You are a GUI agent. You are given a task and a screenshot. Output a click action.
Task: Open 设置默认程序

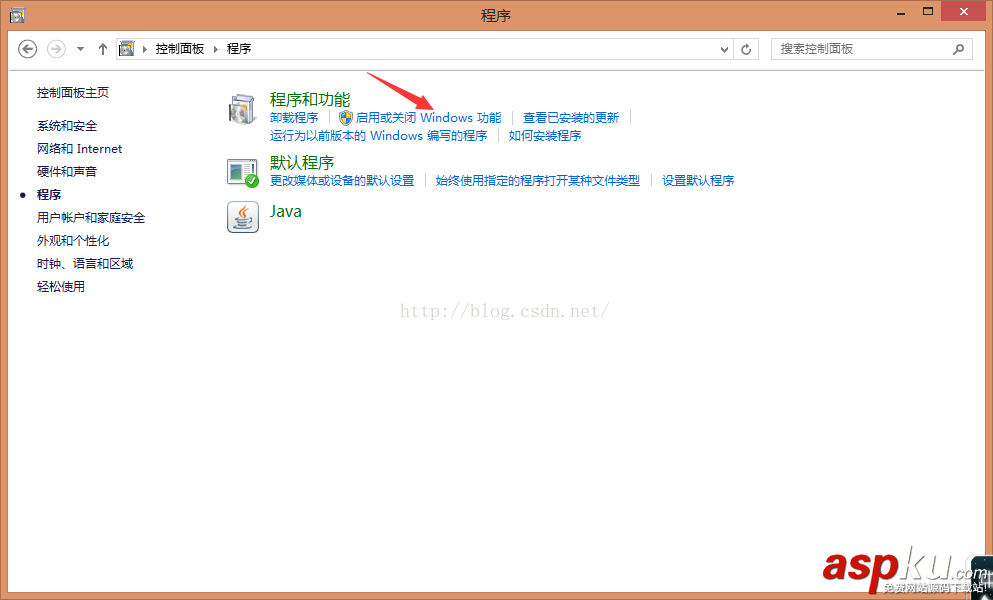click(698, 180)
